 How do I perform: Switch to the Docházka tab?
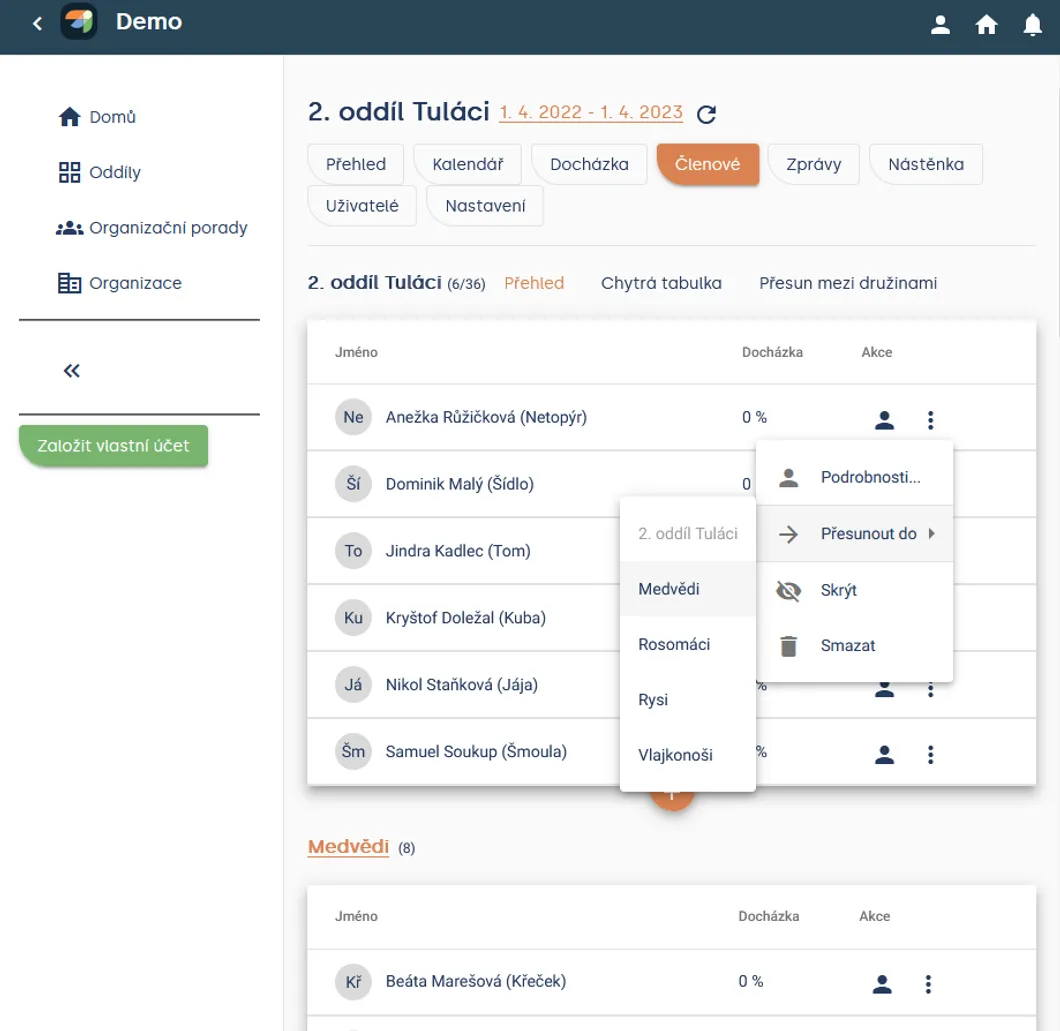(589, 164)
